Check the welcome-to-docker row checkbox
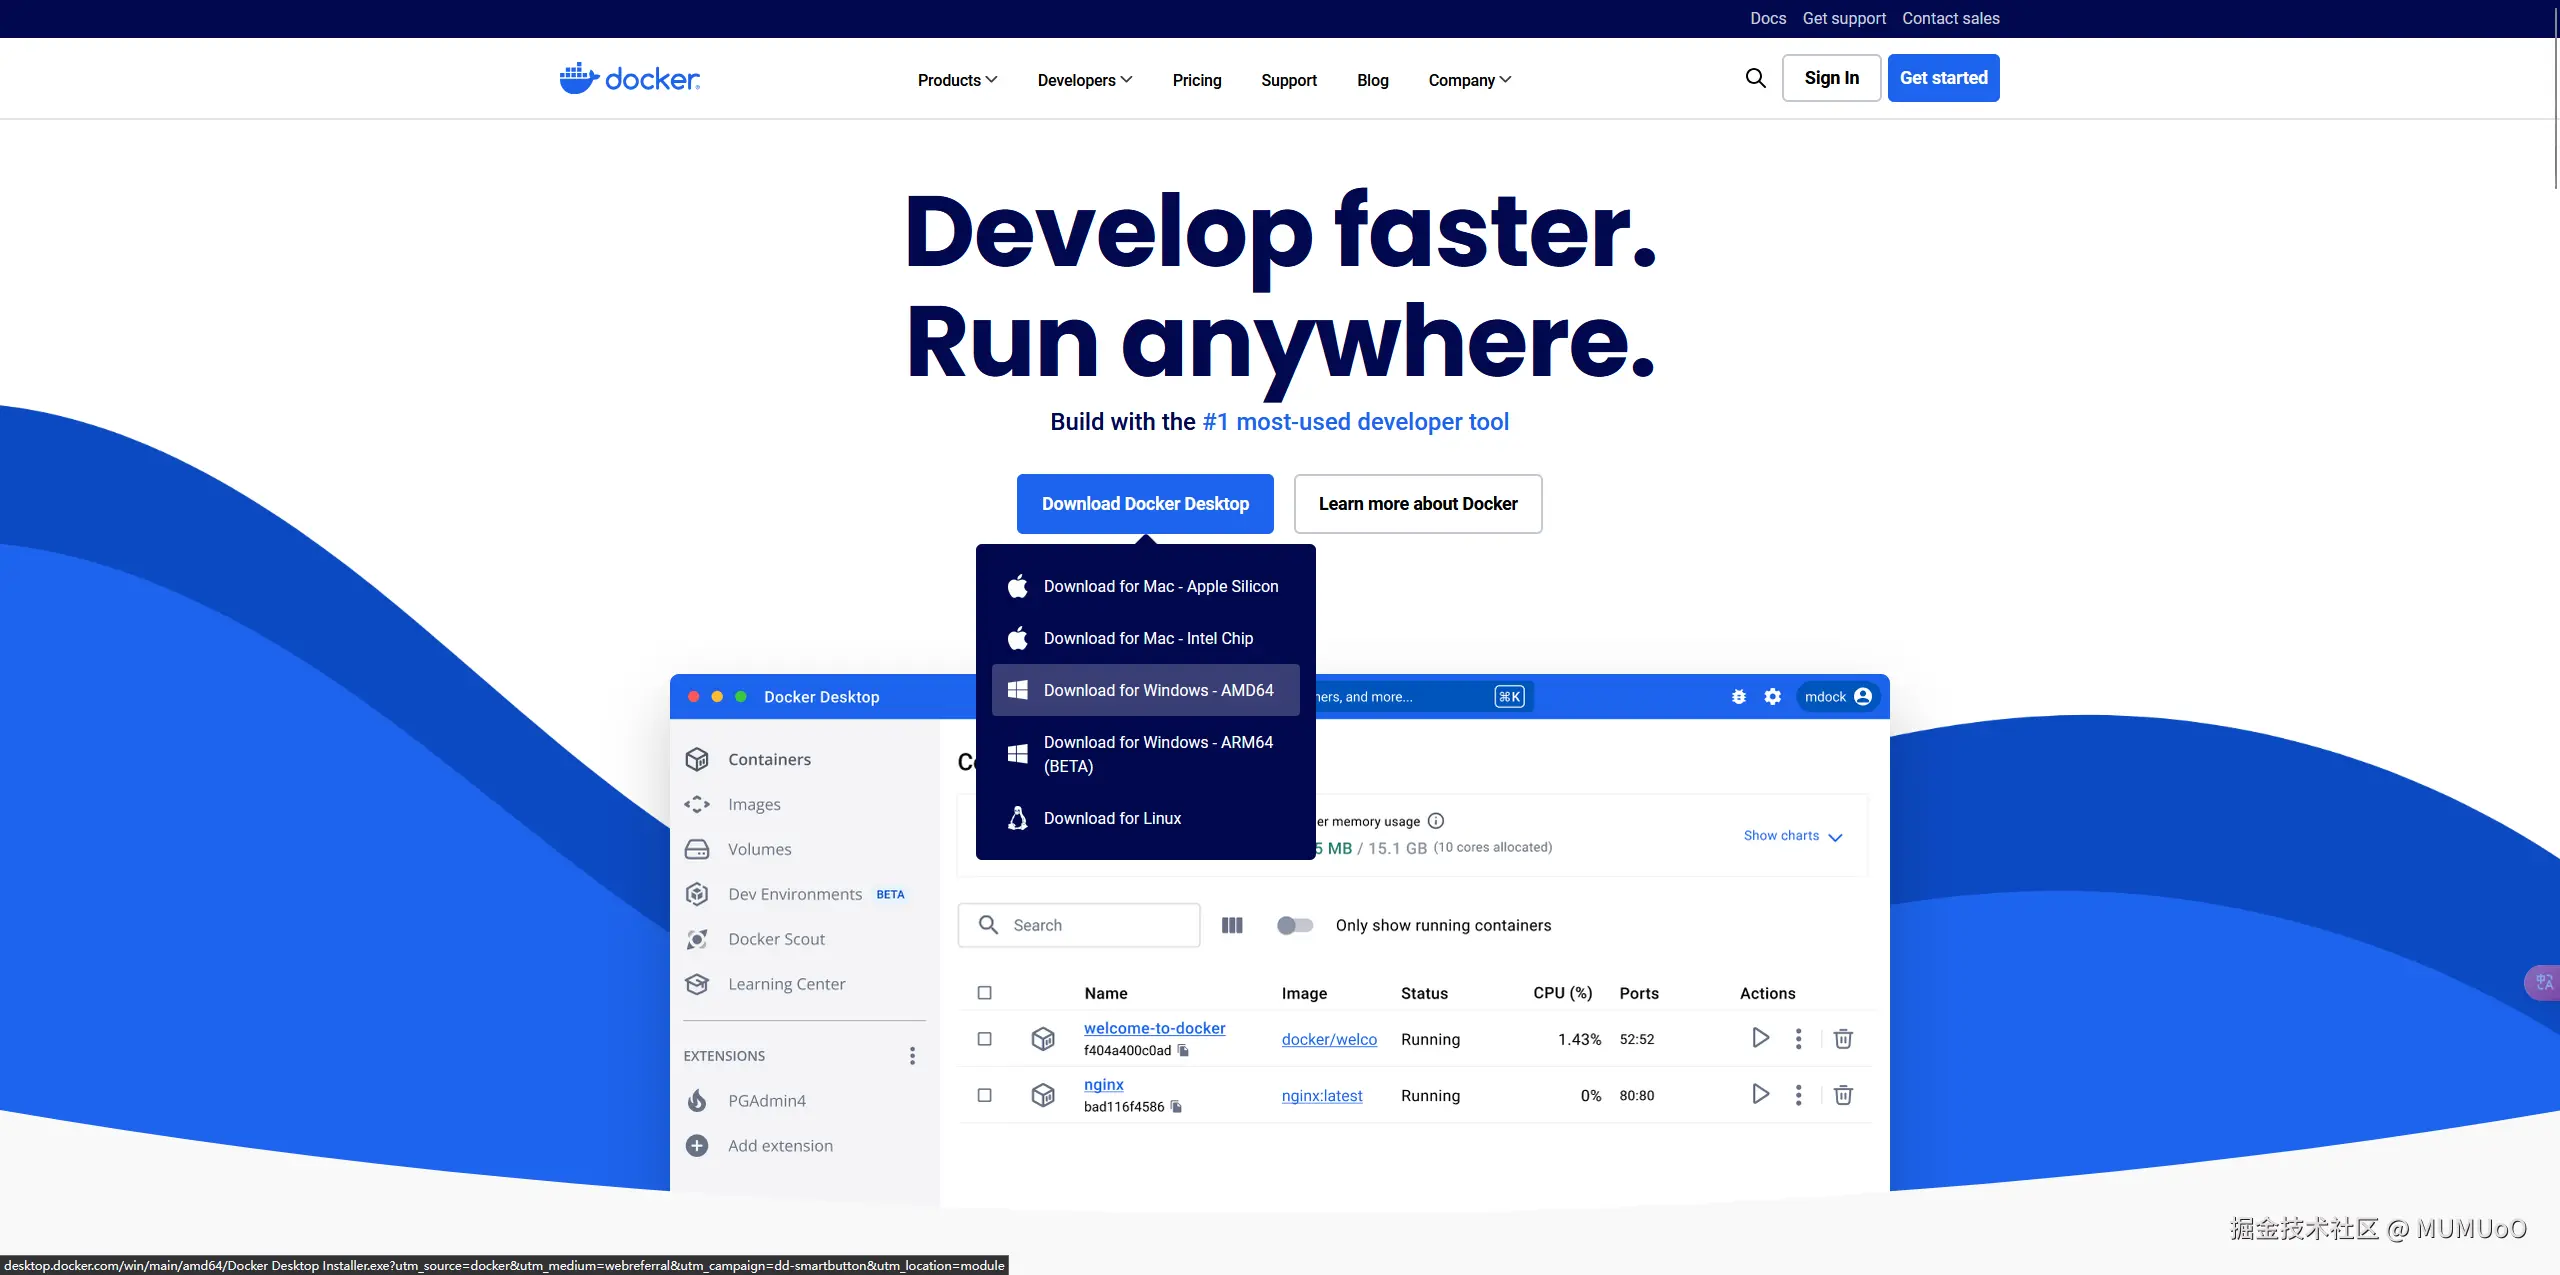 pos(984,1039)
